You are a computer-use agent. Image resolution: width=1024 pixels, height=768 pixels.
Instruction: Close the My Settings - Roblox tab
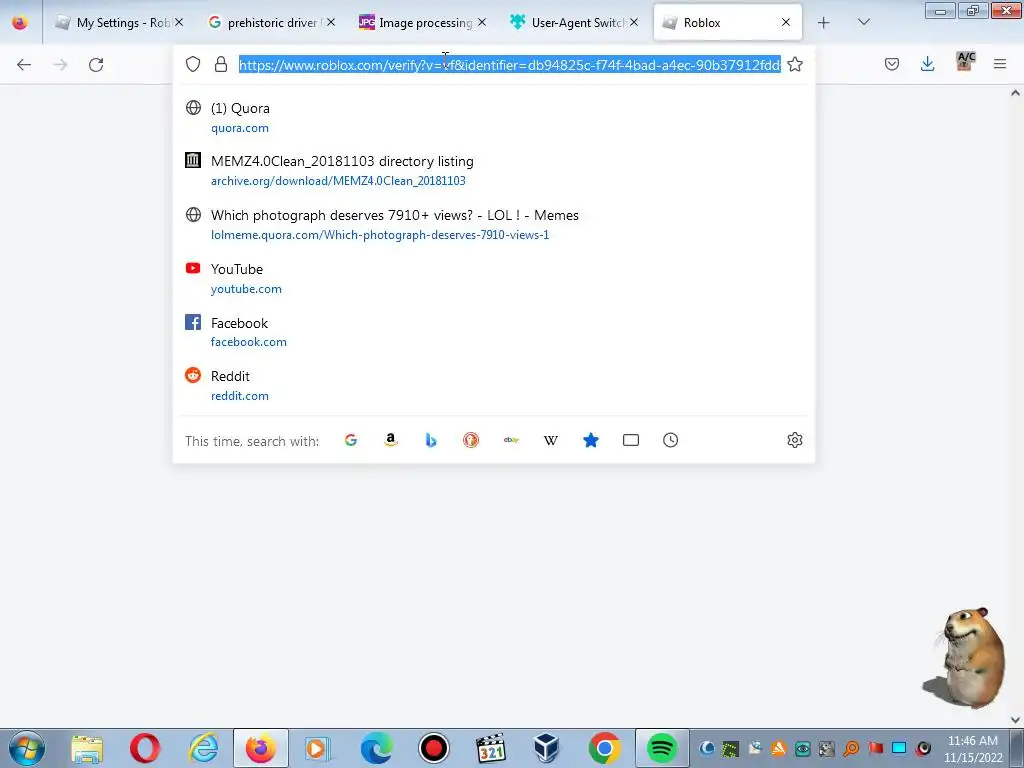pyautogui.click(x=179, y=22)
